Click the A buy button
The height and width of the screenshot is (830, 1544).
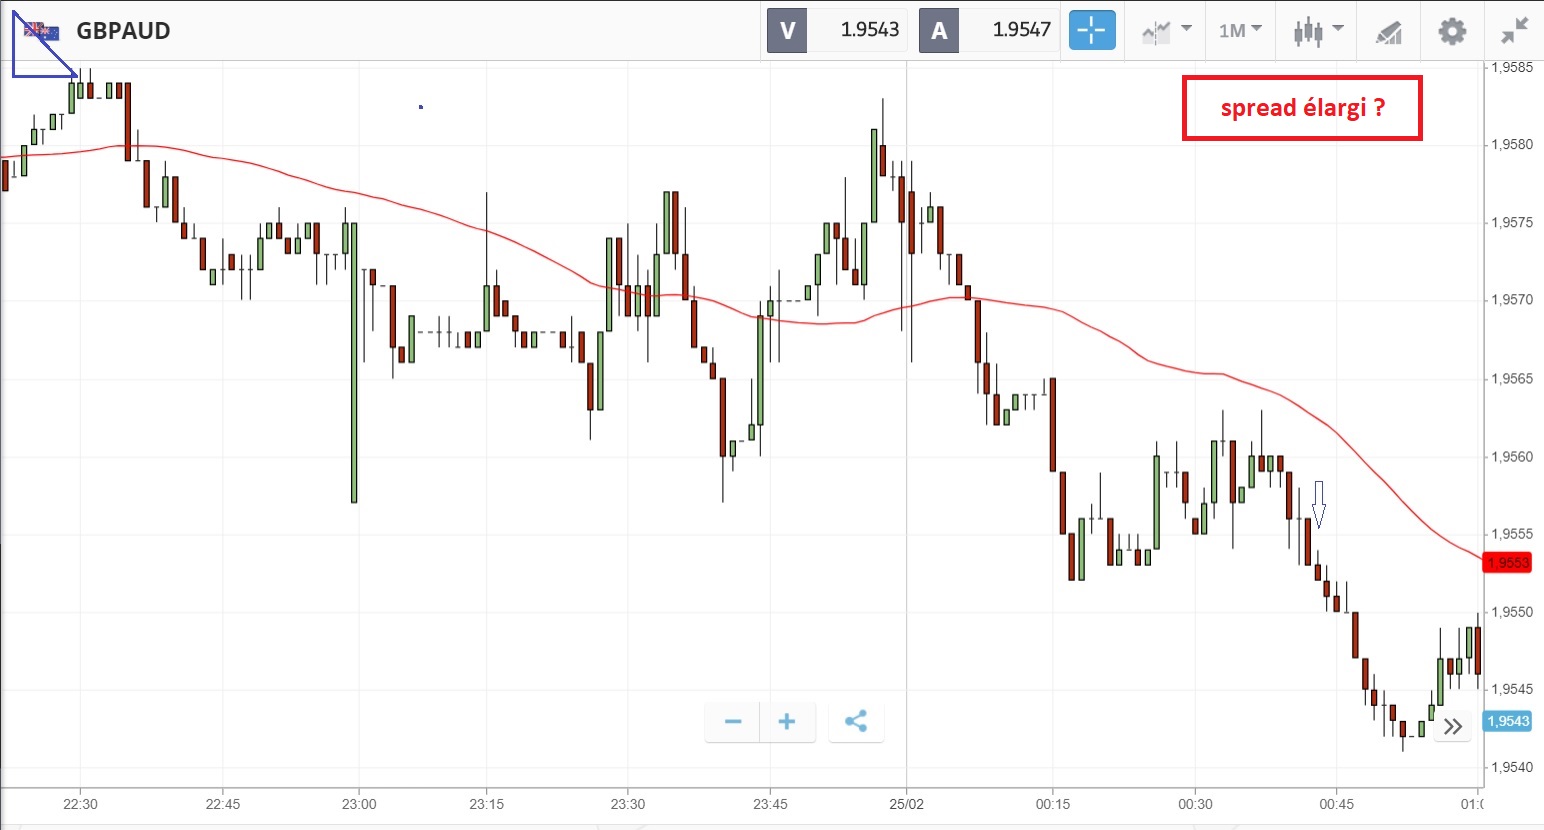point(939,31)
